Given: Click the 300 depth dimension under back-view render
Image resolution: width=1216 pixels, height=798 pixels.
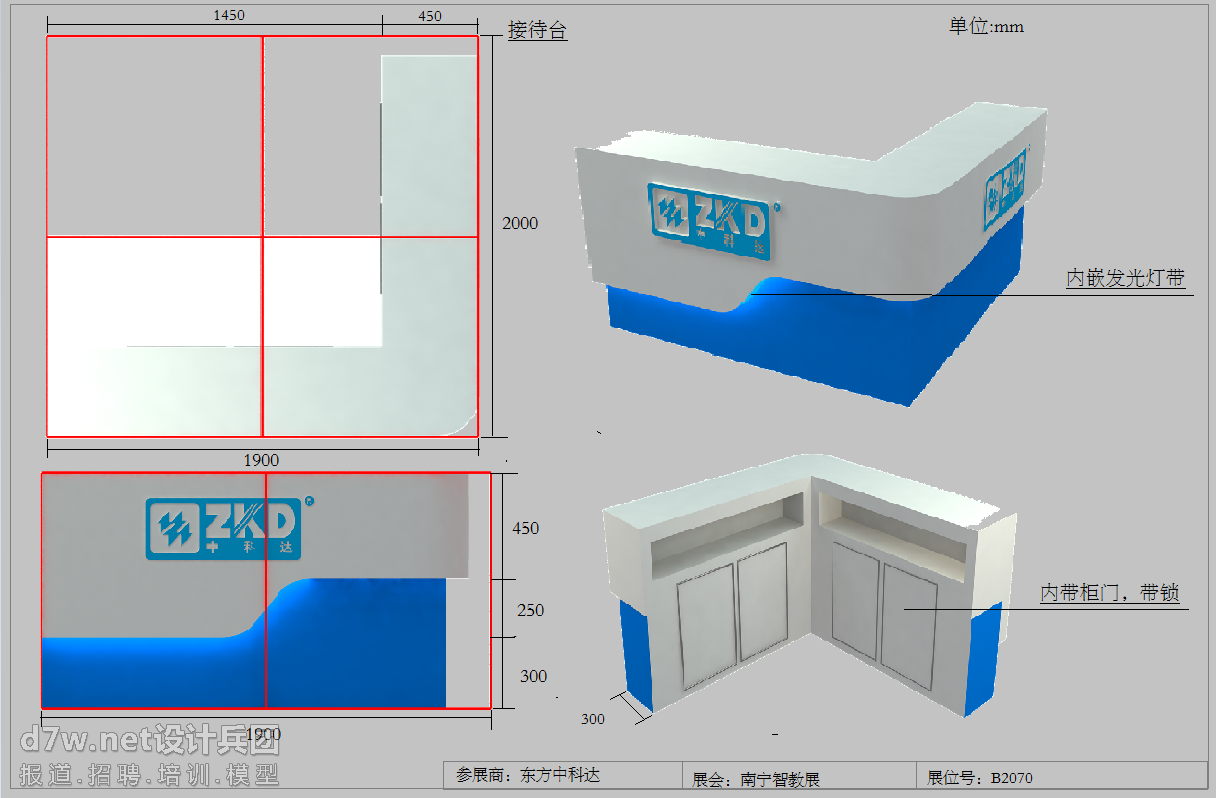Looking at the screenshot, I should click(593, 718).
